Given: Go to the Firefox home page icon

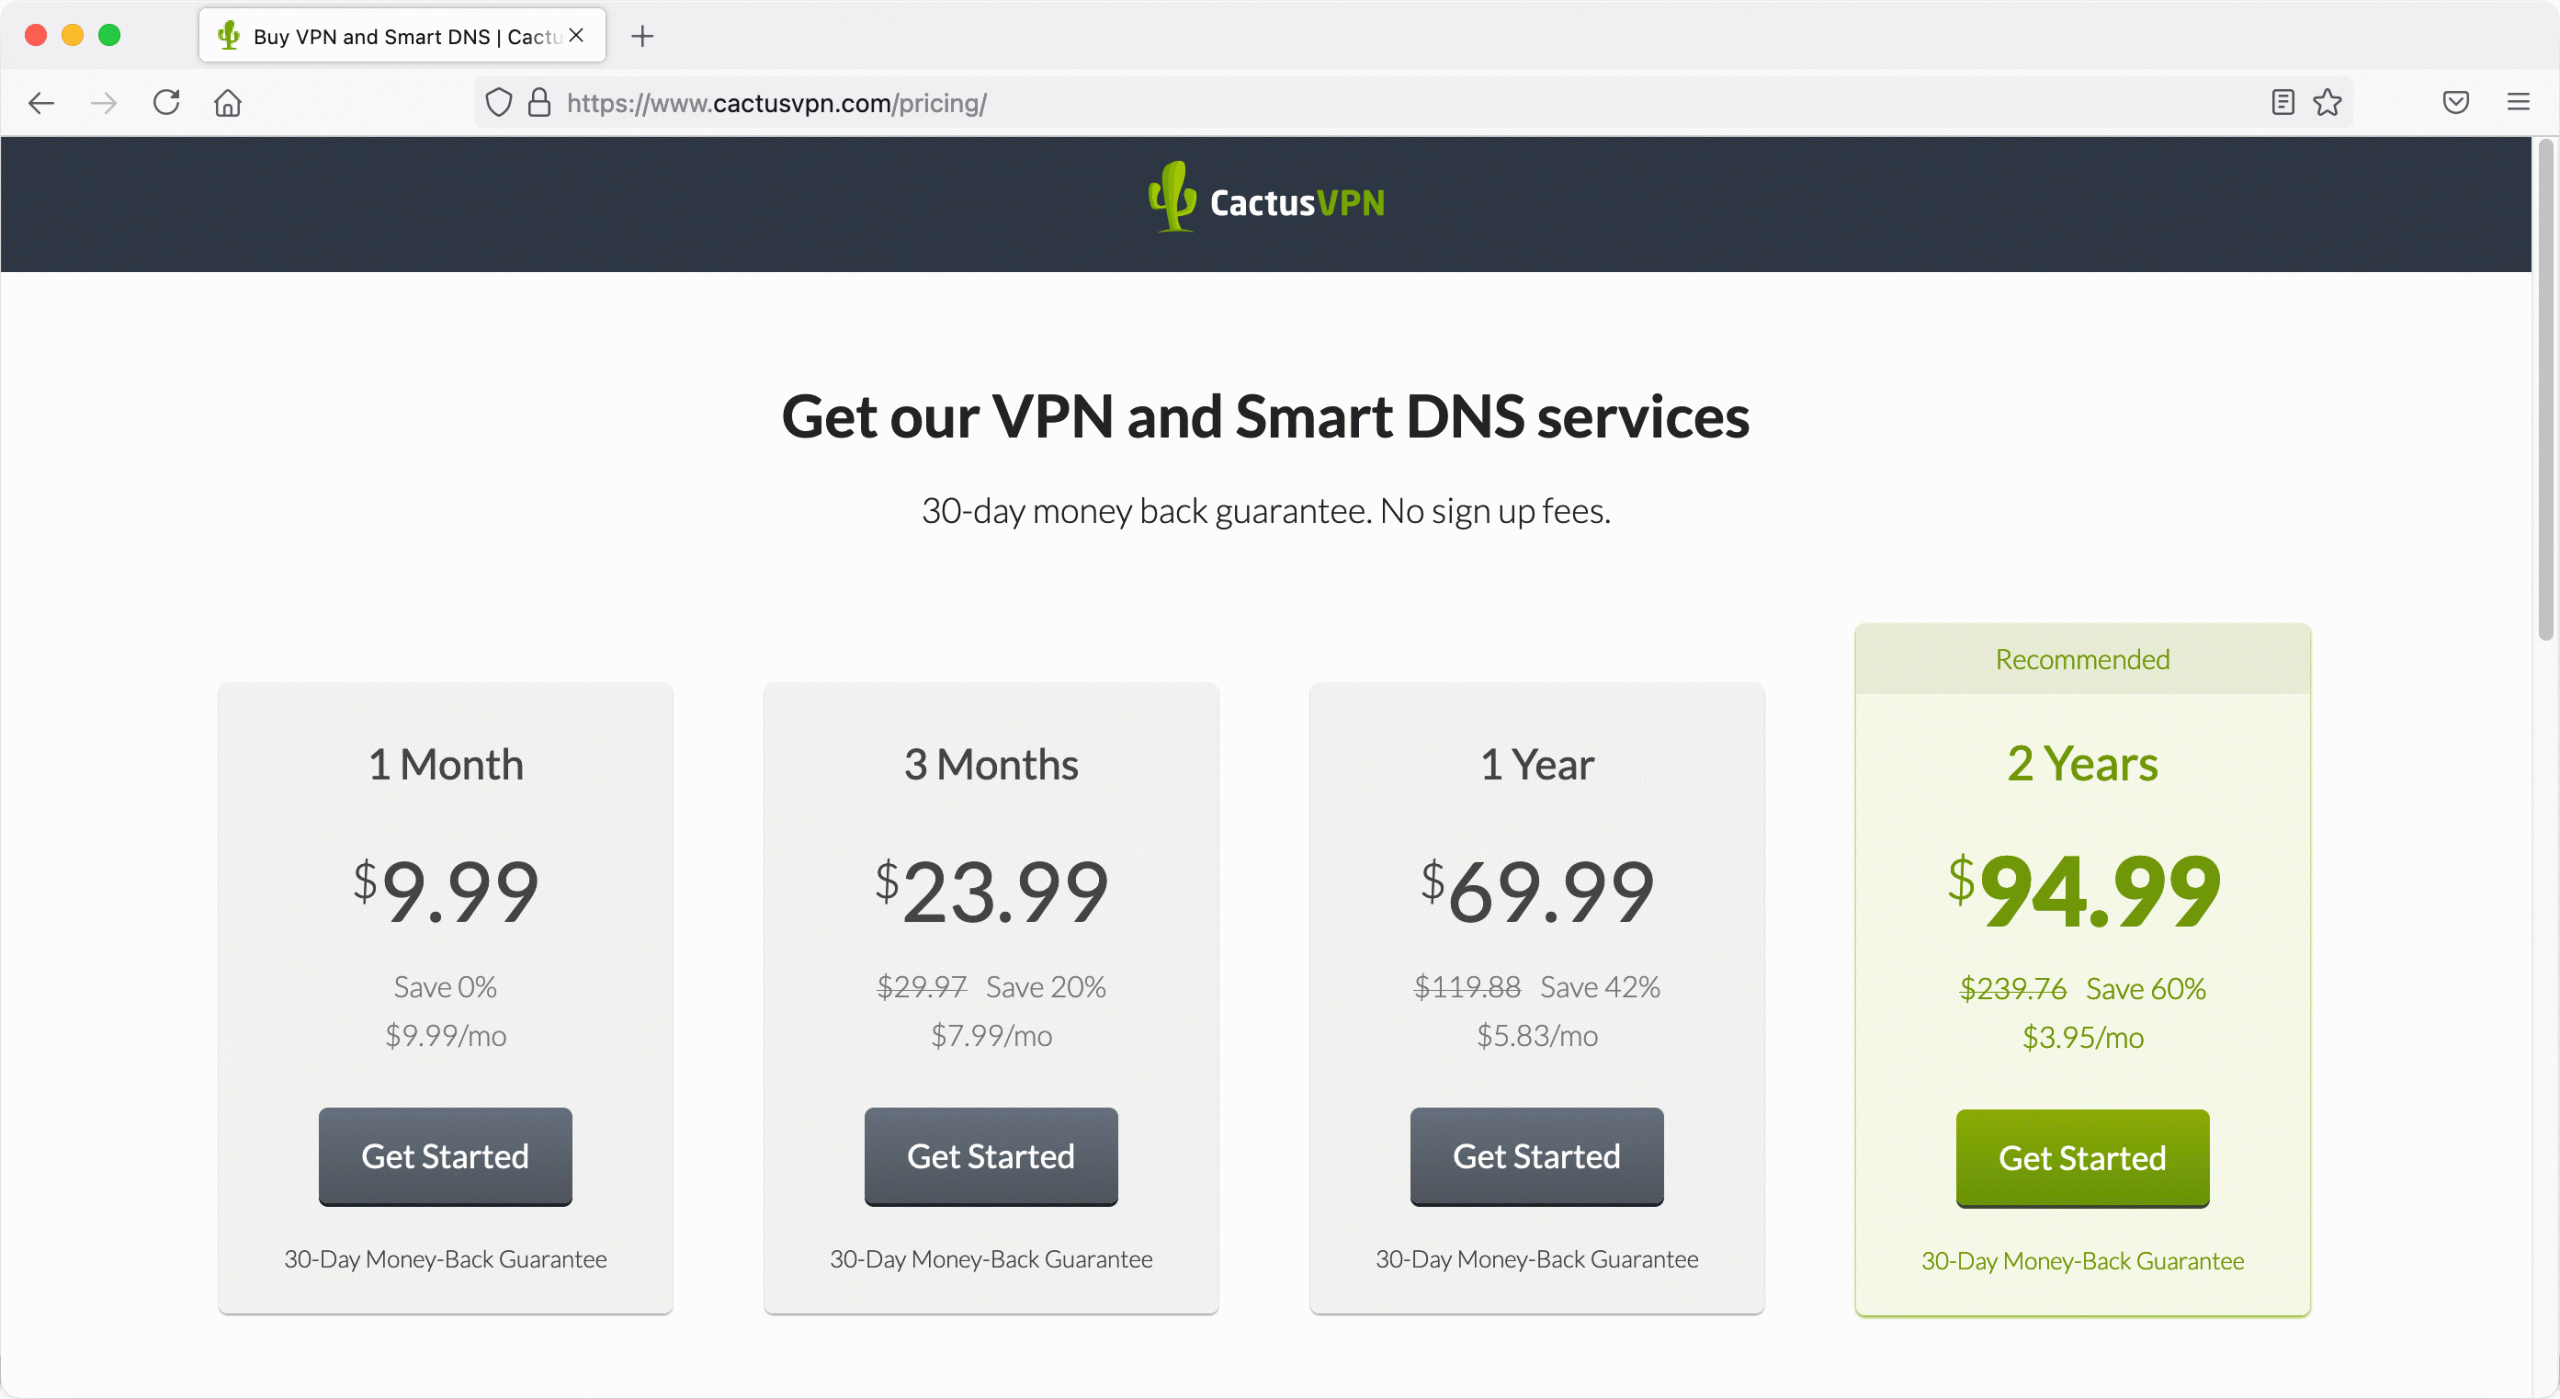Looking at the screenshot, I should (228, 103).
